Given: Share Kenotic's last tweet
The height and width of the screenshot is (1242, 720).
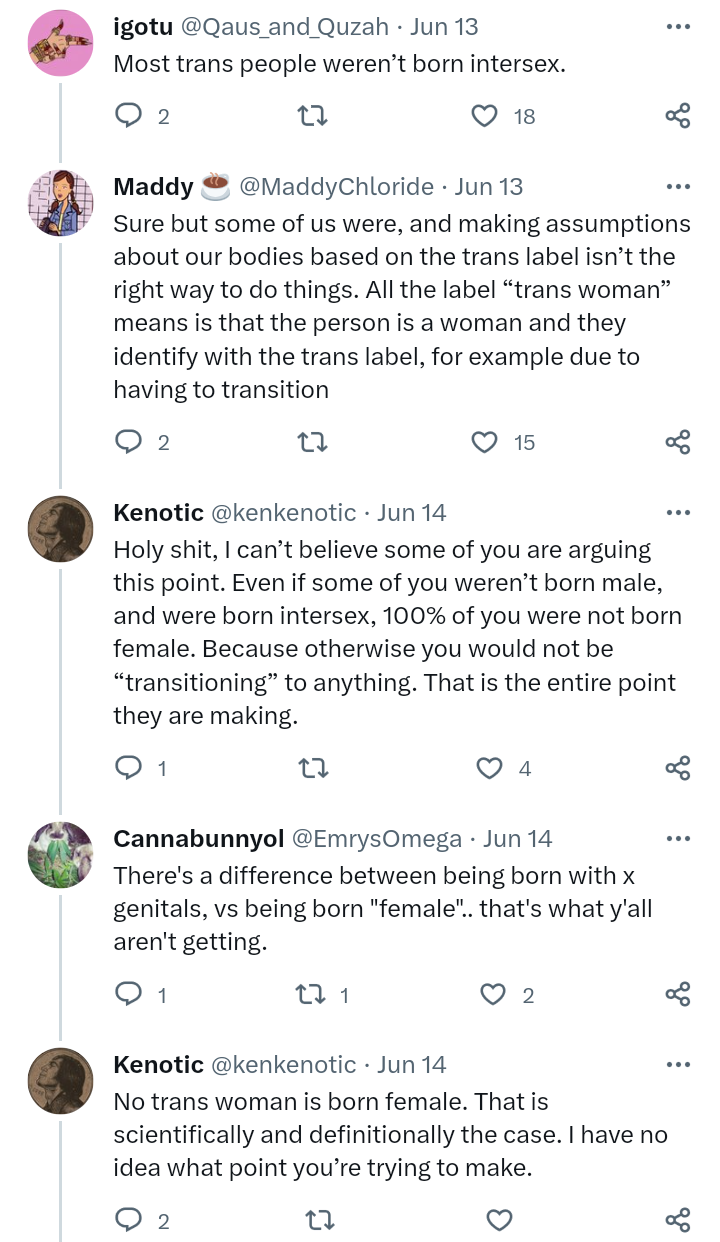Looking at the screenshot, I should point(678,1220).
